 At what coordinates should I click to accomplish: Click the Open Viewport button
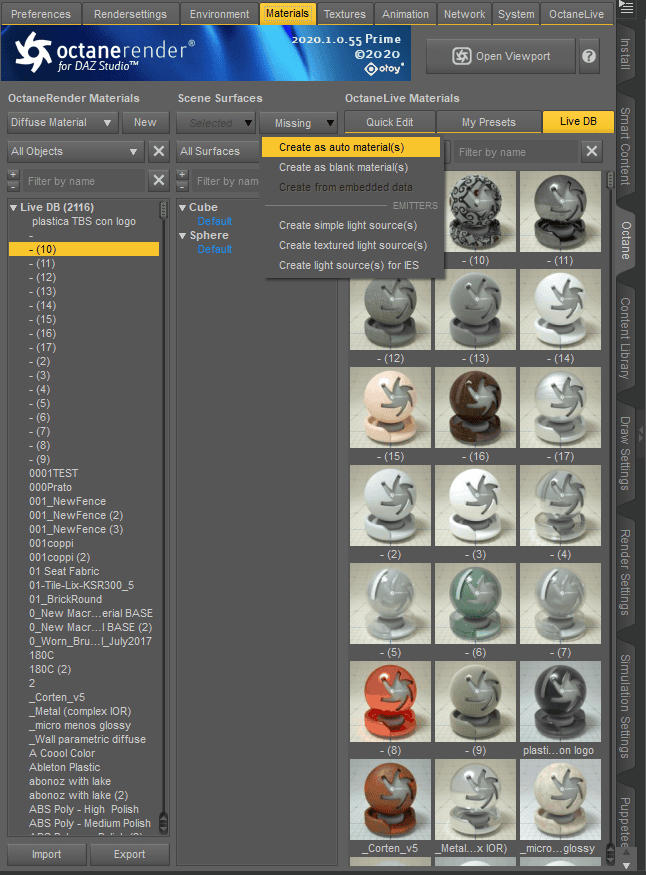click(x=501, y=56)
